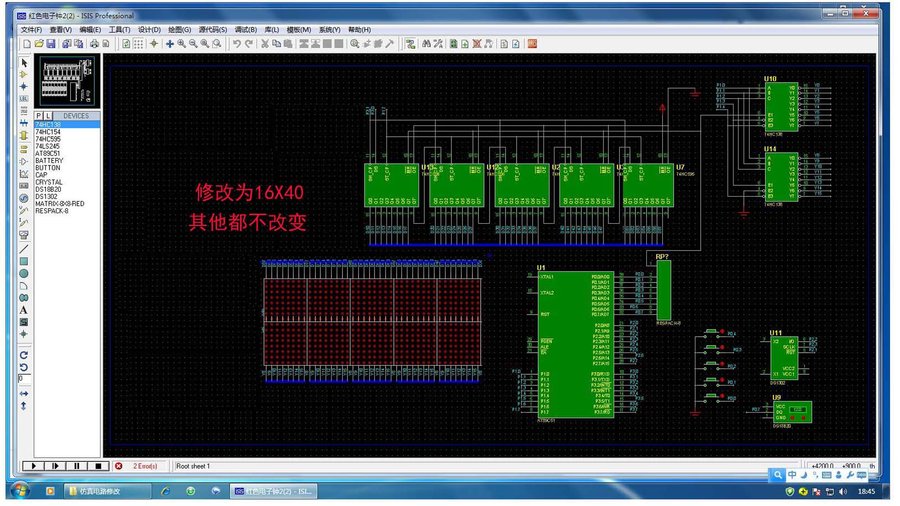This screenshot has width=900, height=506.
Task: Click the 'P' pick devices button
Action: coord(39,116)
